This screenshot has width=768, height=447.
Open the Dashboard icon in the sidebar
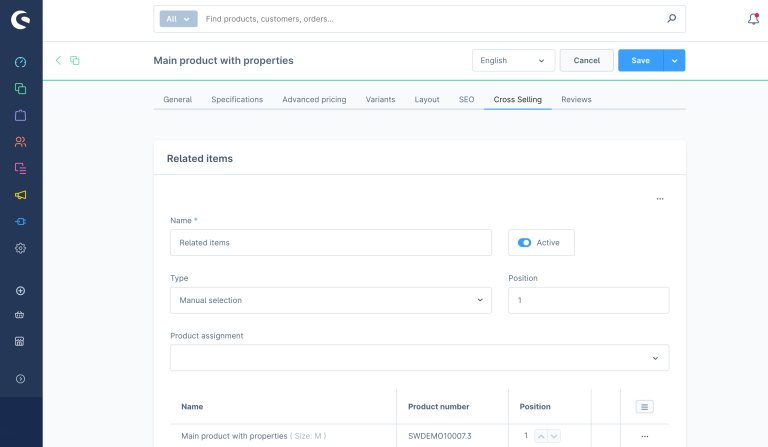pos(21,62)
